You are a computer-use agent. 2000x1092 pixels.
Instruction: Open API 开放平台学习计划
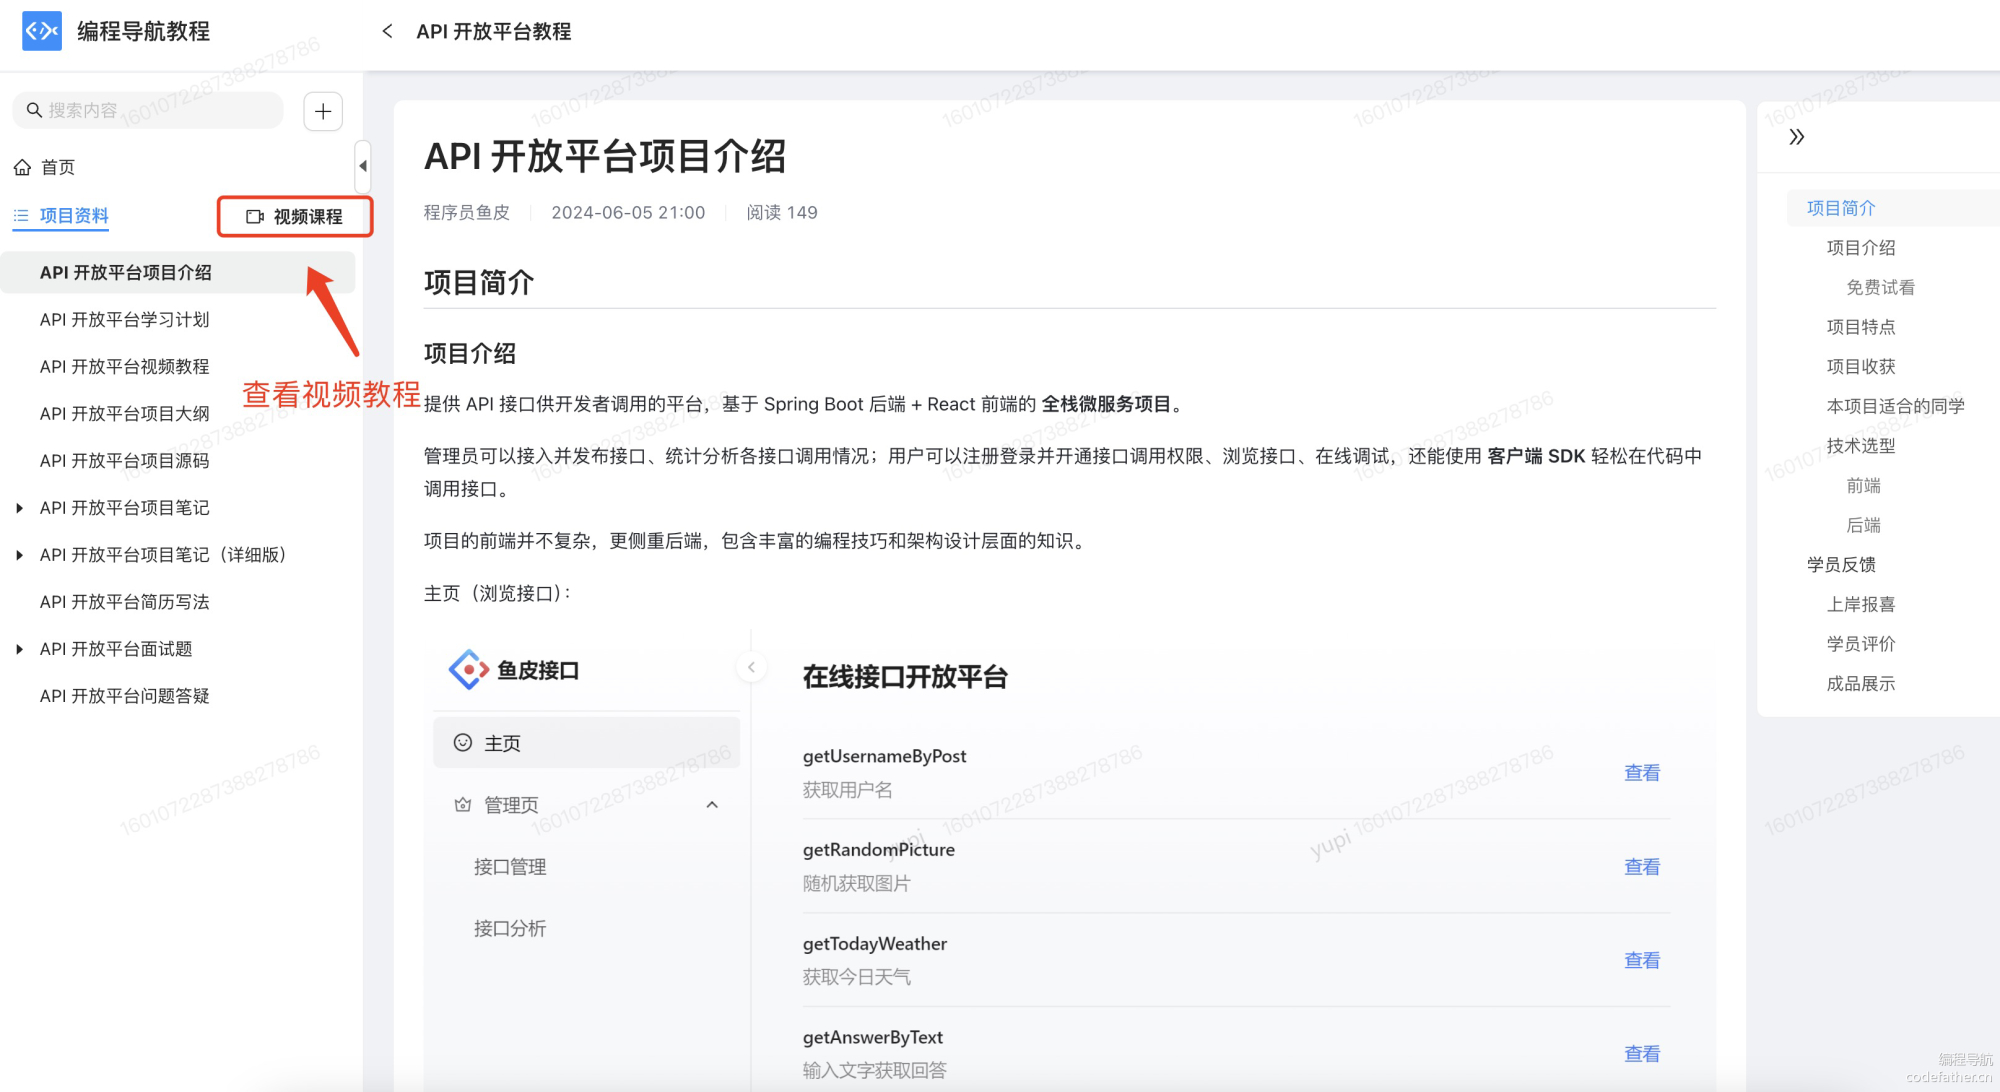[125, 320]
